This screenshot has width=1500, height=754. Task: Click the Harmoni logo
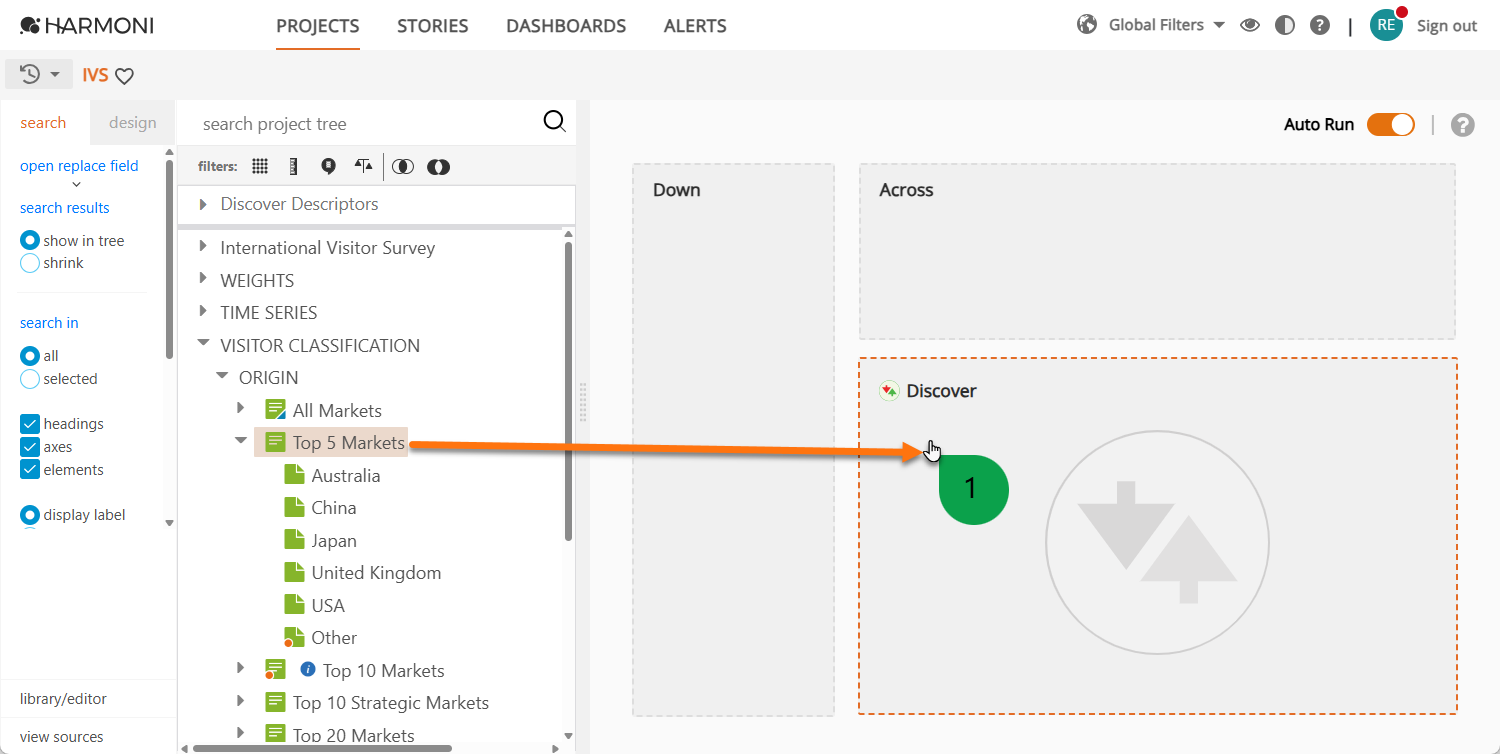[87, 25]
